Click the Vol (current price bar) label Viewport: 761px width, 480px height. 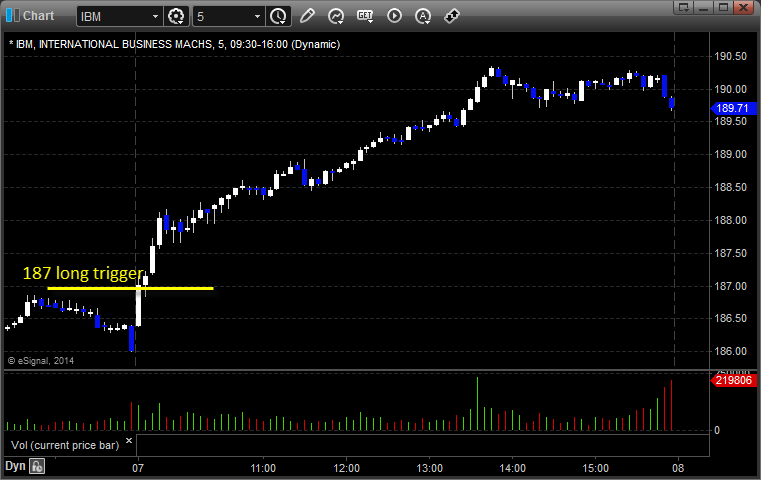(x=65, y=445)
